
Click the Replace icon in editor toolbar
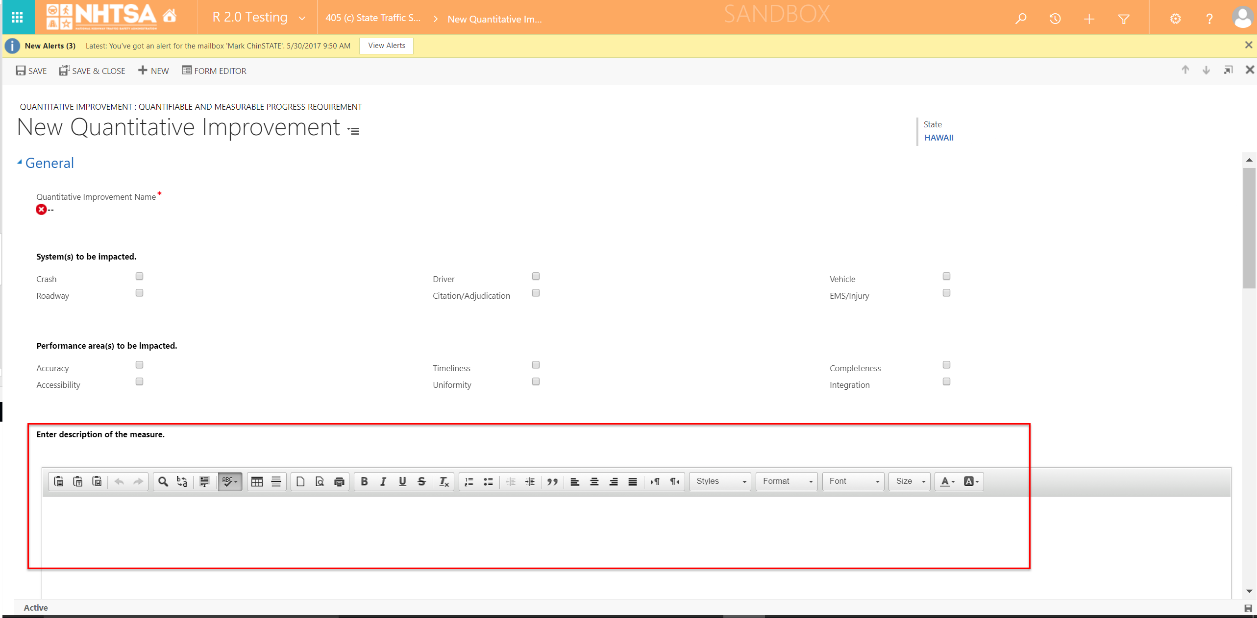[182, 481]
